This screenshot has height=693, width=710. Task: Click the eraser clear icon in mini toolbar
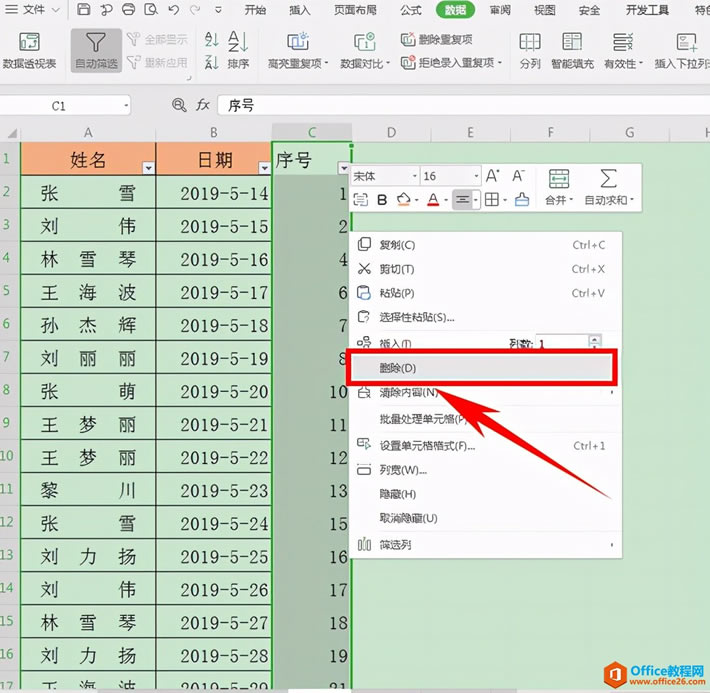tap(522, 200)
